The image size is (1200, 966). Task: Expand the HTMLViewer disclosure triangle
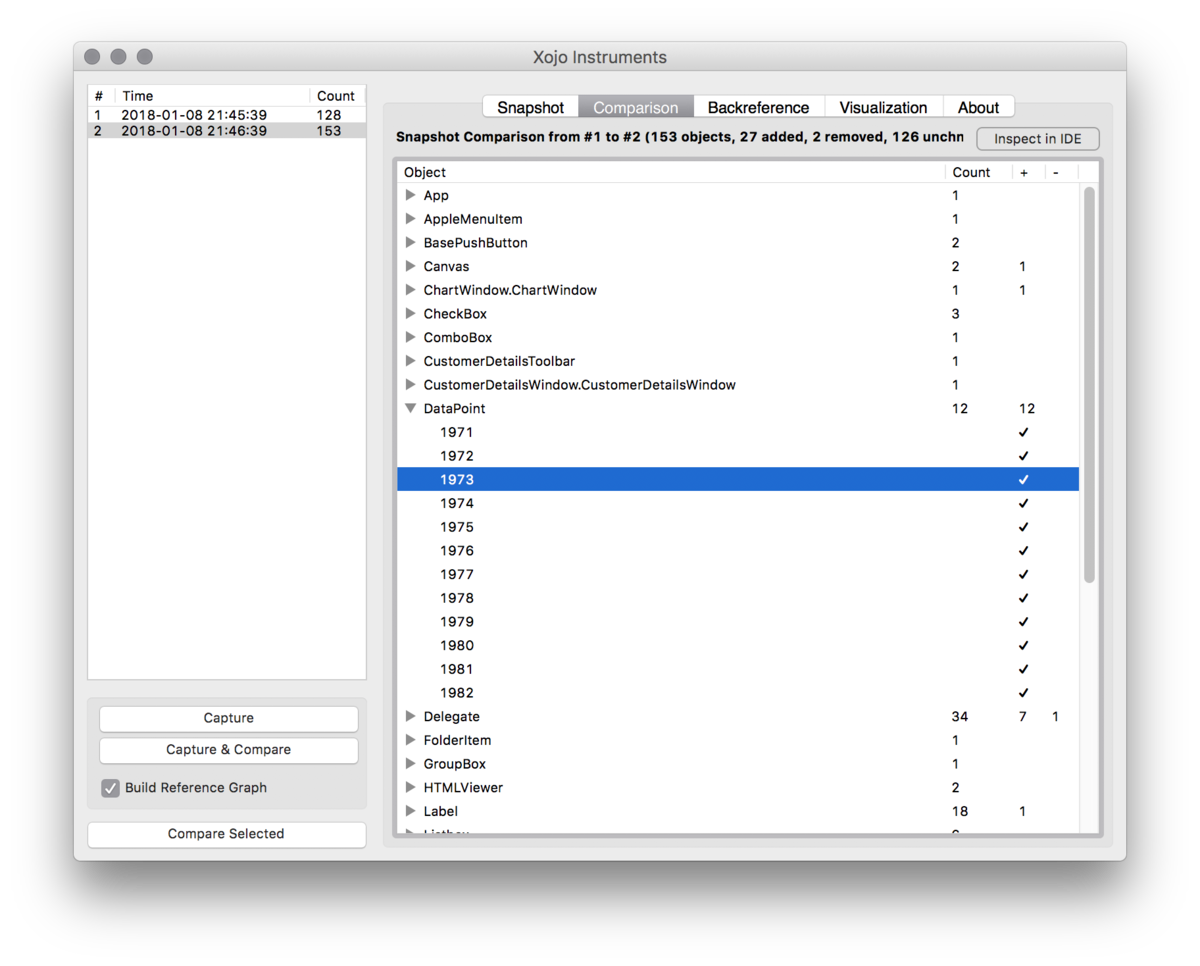tap(410, 788)
